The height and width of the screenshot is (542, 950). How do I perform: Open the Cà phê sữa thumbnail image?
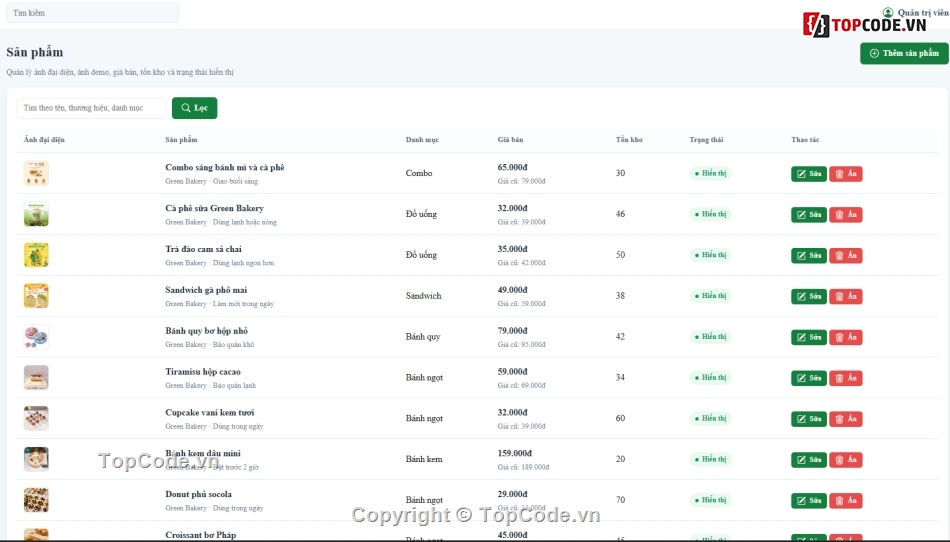pyautogui.click(x=36, y=214)
